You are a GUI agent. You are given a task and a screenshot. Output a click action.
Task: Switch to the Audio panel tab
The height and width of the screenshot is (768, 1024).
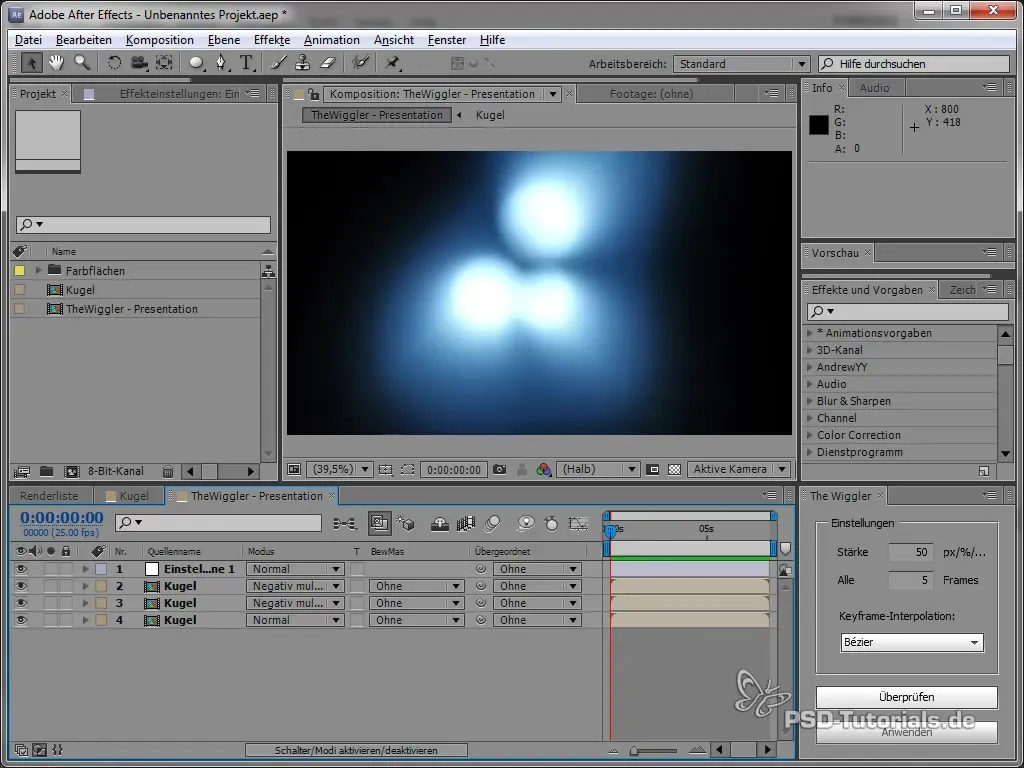[874, 88]
